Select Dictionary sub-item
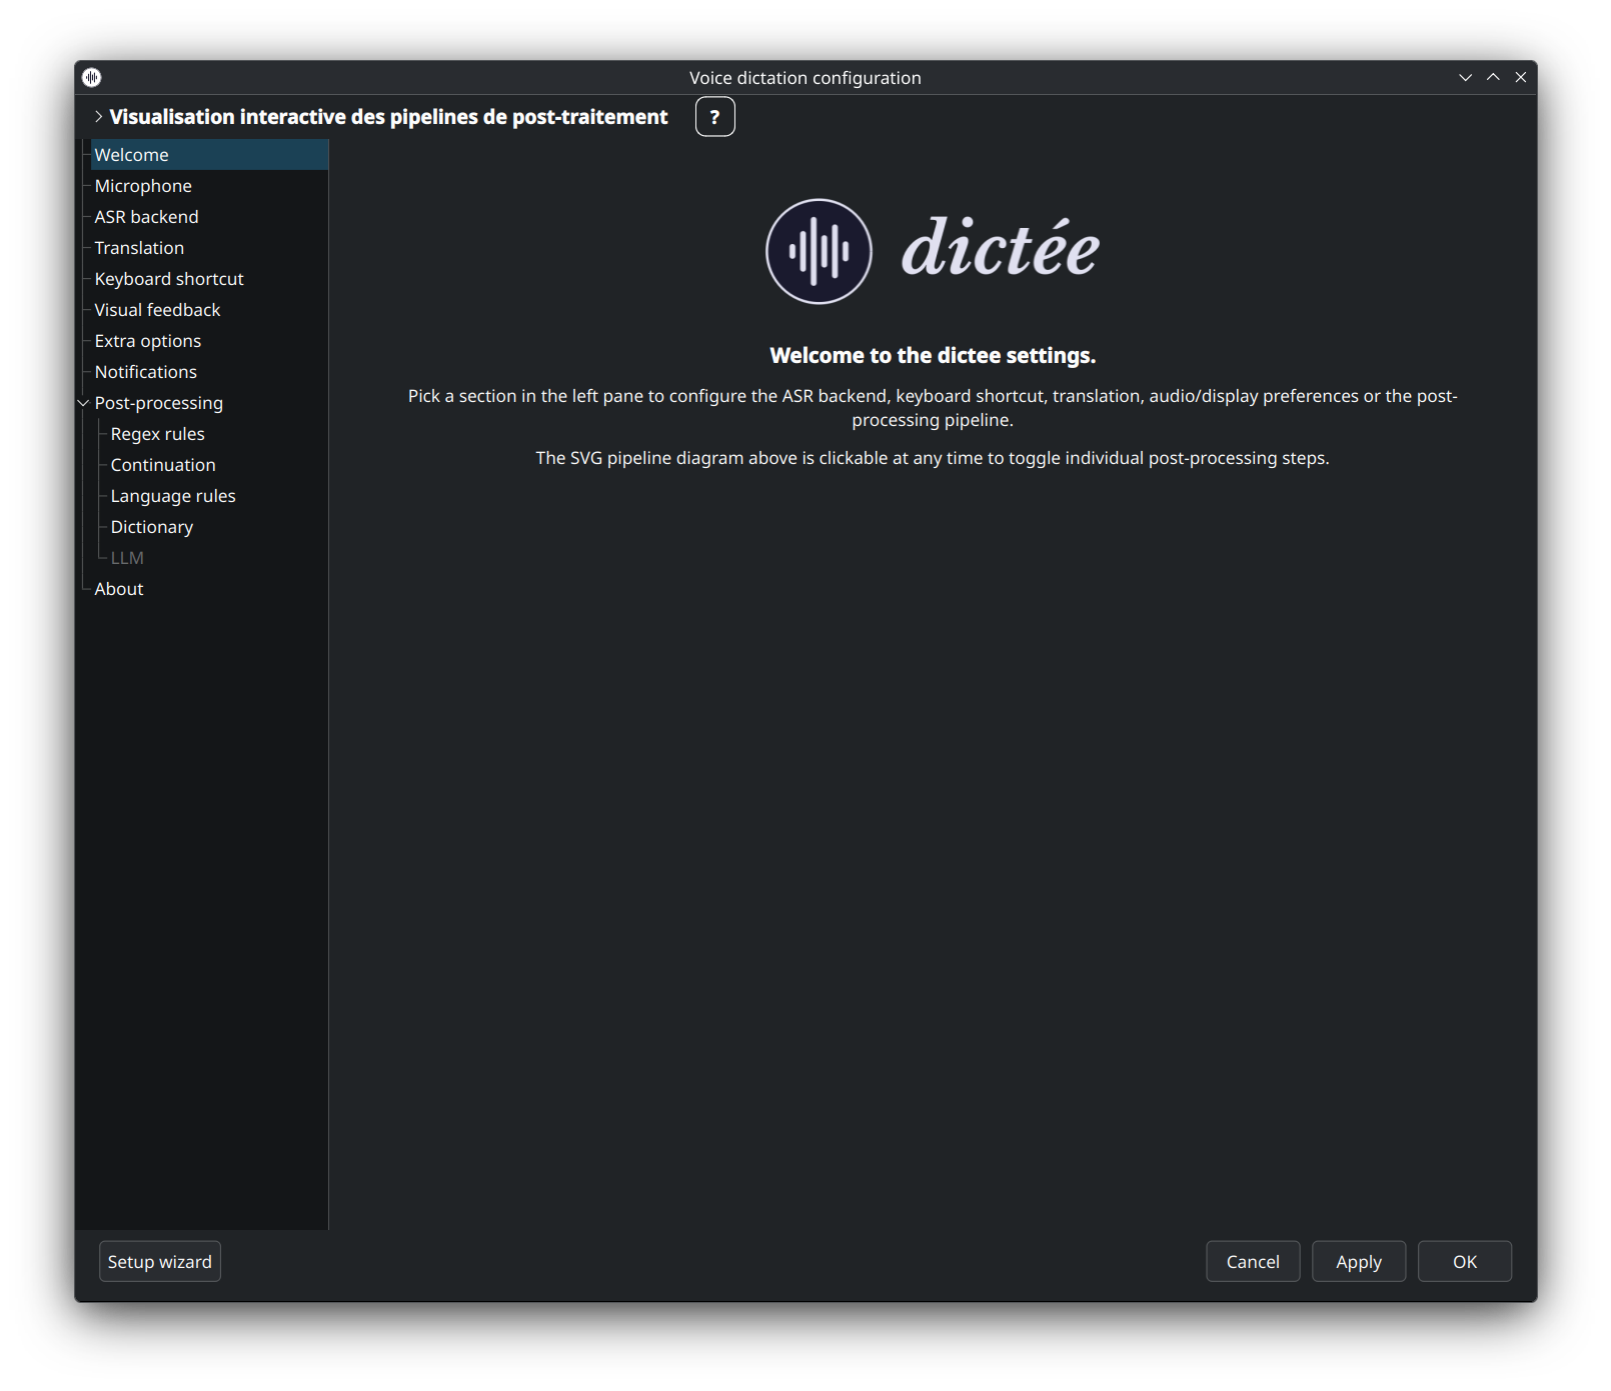The width and height of the screenshot is (1611, 1391). coord(152,527)
